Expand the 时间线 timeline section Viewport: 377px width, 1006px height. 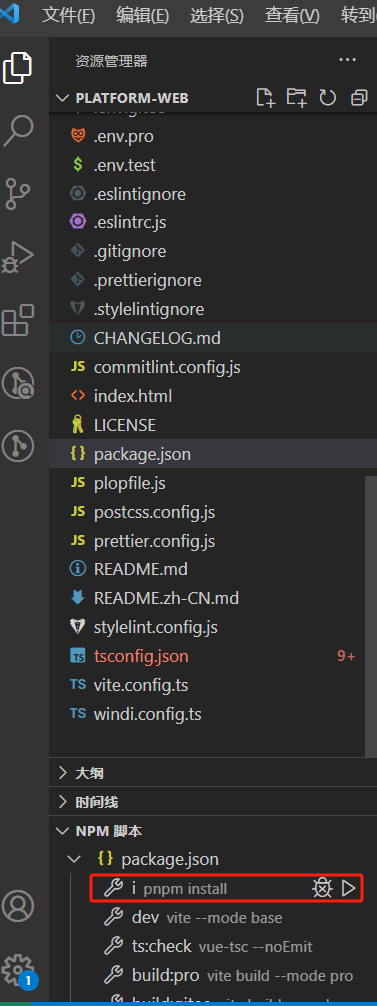[x=213, y=802]
